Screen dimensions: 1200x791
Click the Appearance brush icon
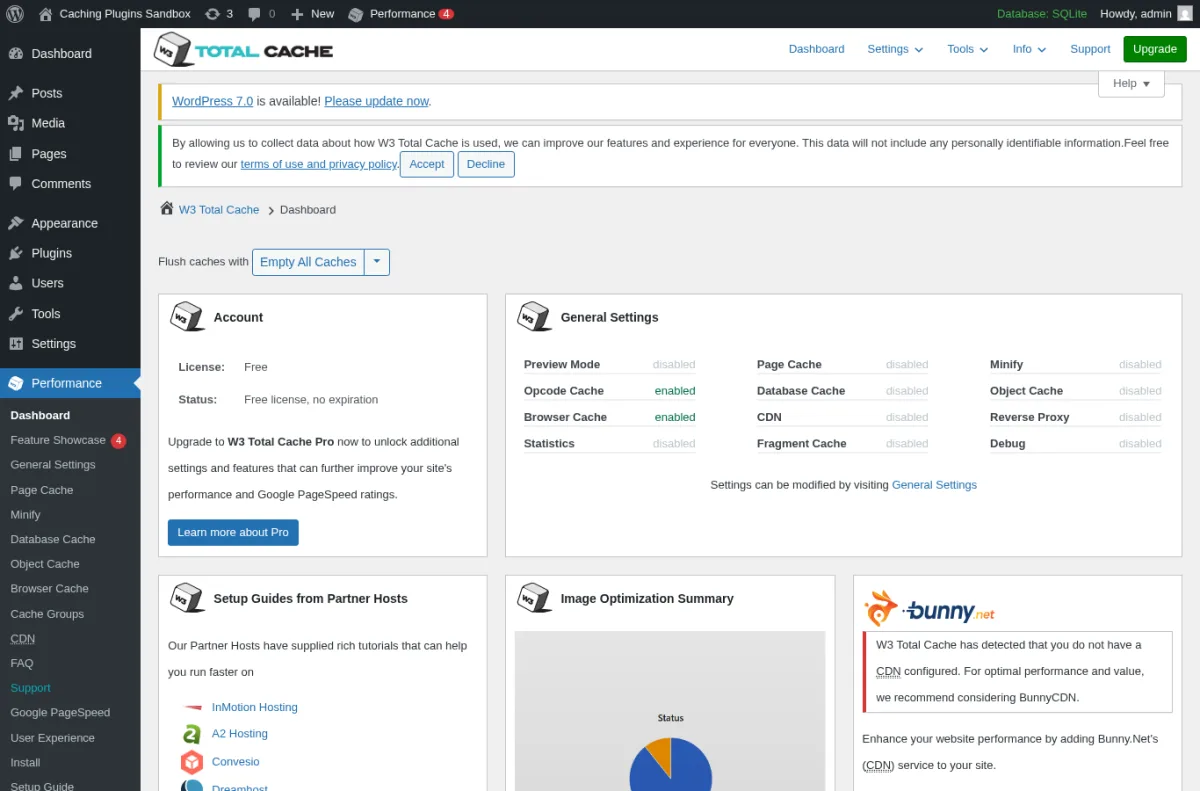click(x=15, y=223)
